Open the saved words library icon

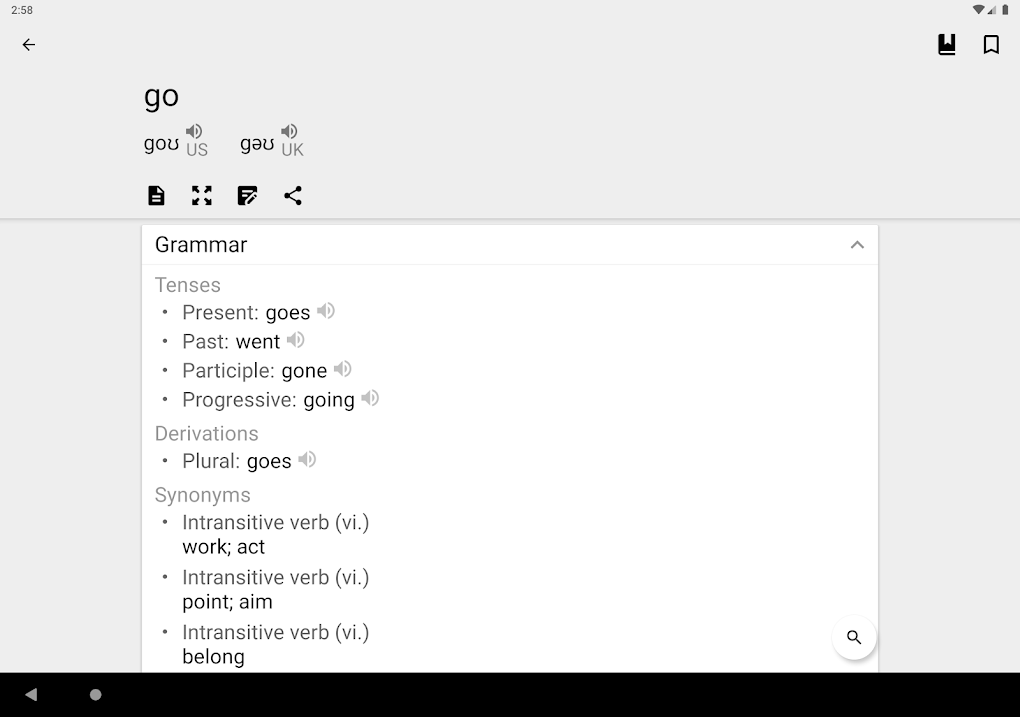[x=946, y=44]
